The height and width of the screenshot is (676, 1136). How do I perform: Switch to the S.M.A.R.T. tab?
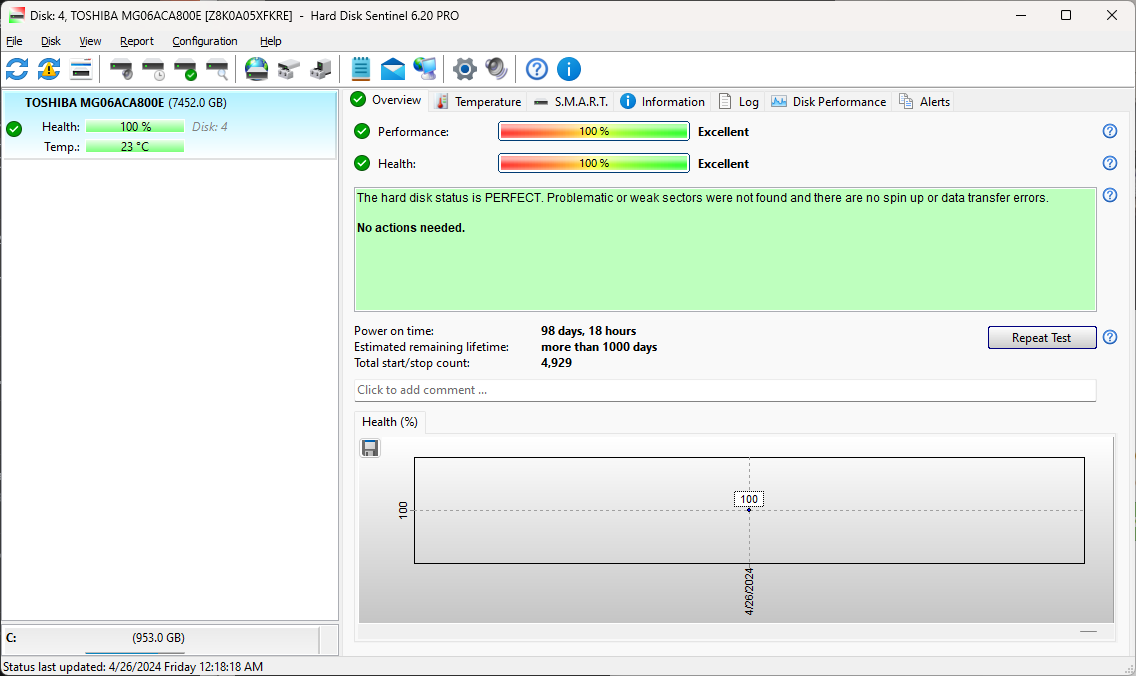click(571, 101)
